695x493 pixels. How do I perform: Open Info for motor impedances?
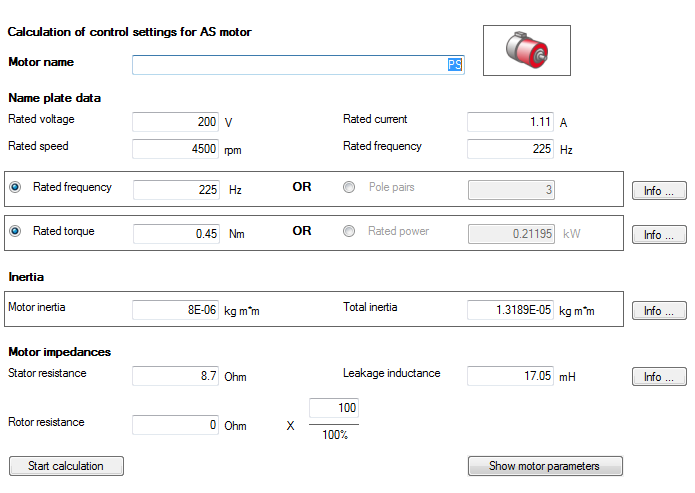pyautogui.click(x=658, y=377)
